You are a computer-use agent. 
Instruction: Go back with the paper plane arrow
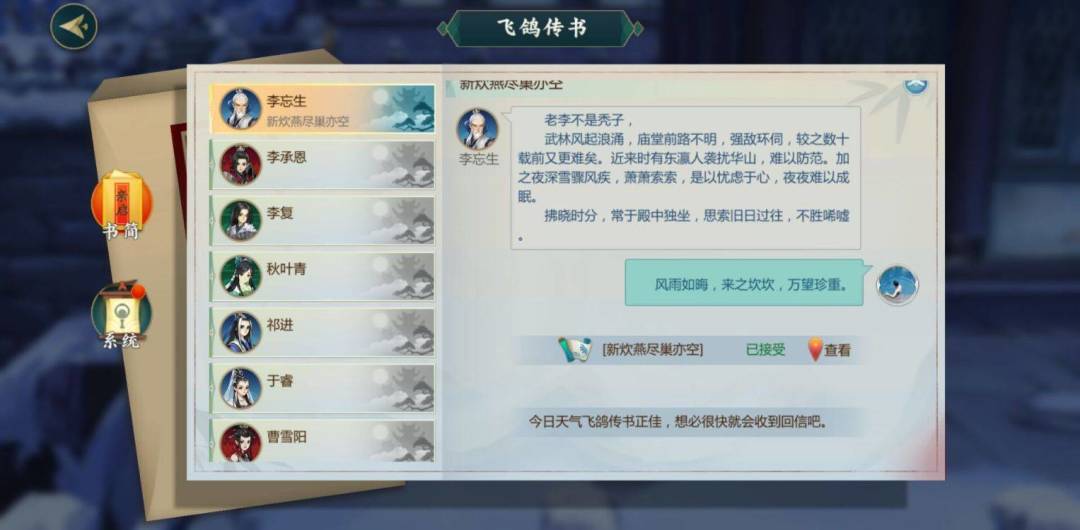pyautogui.click(x=74, y=26)
